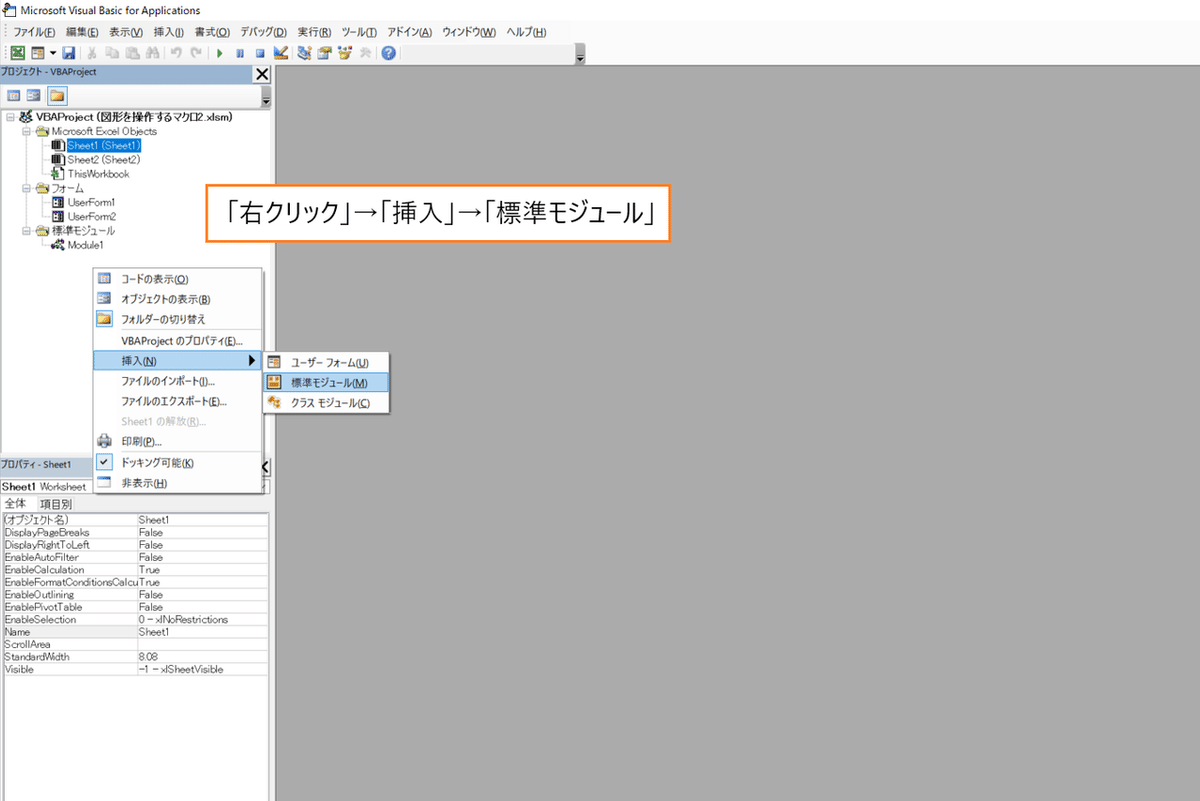Run macro with the green play icon

coord(219,52)
